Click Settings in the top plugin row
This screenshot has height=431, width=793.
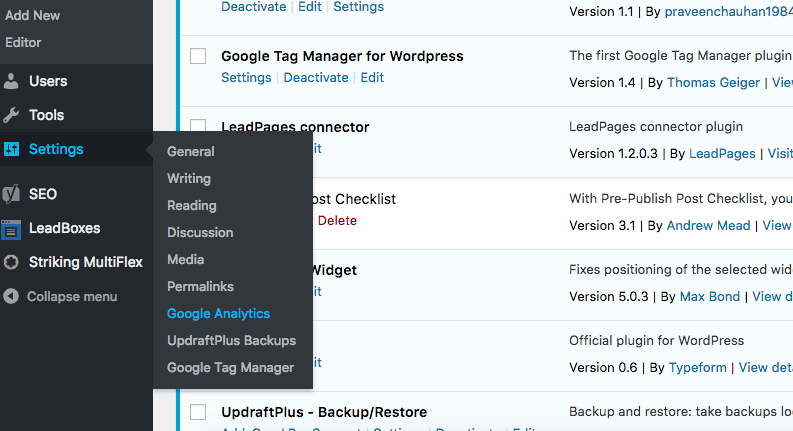coord(359,7)
